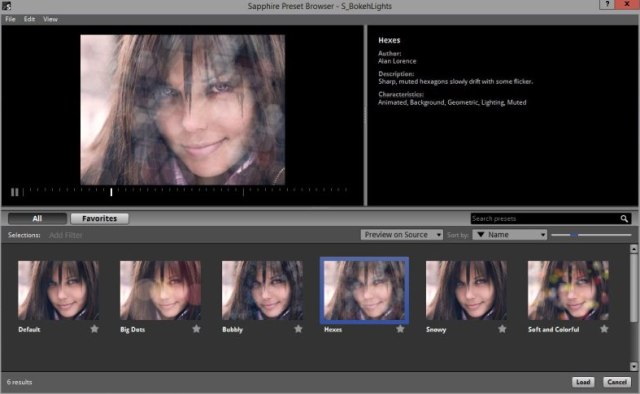Screen dimensions: 640x394
Task: Select the Soft and Colorful thumbnail
Action: (568, 290)
